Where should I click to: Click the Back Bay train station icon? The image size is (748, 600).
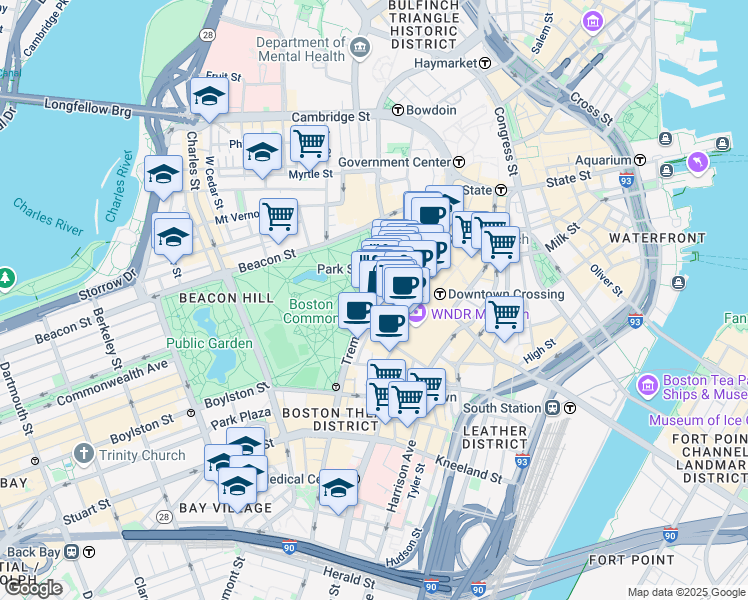[x=72, y=552]
